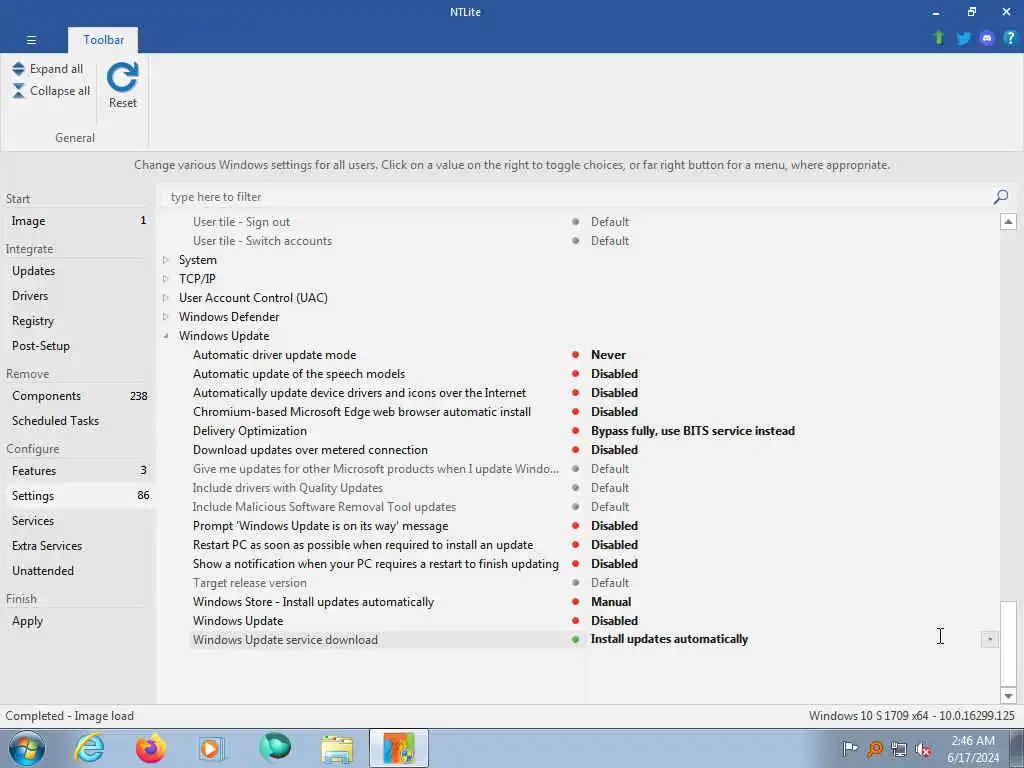The width and height of the screenshot is (1024, 768).
Task: Open the Post-Setup page
Action: point(78,345)
